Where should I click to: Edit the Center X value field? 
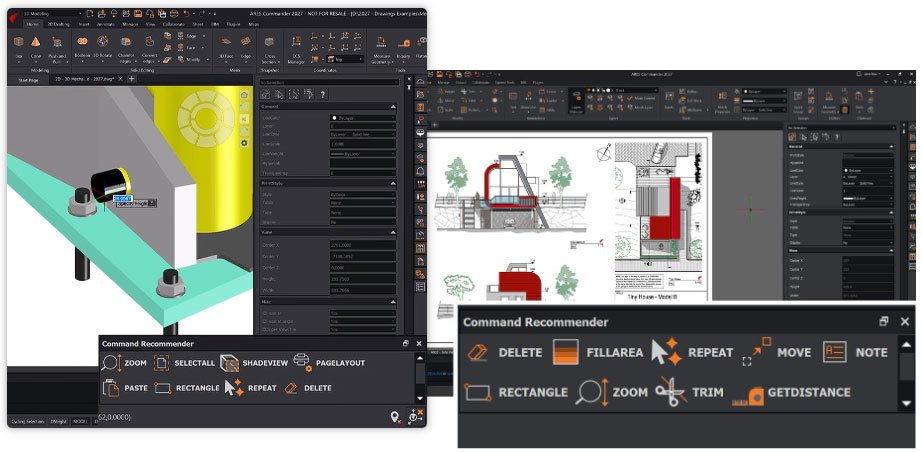pyautogui.click(x=362, y=246)
